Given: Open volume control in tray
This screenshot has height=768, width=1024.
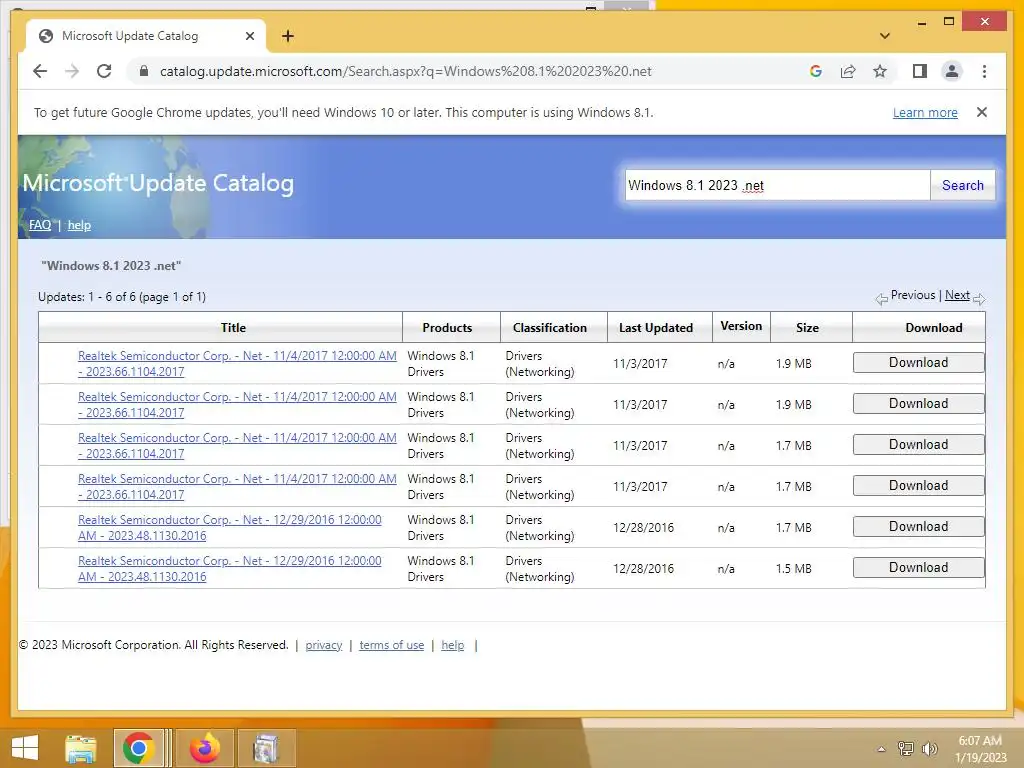Looking at the screenshot, I should click(x=929, y=749).
